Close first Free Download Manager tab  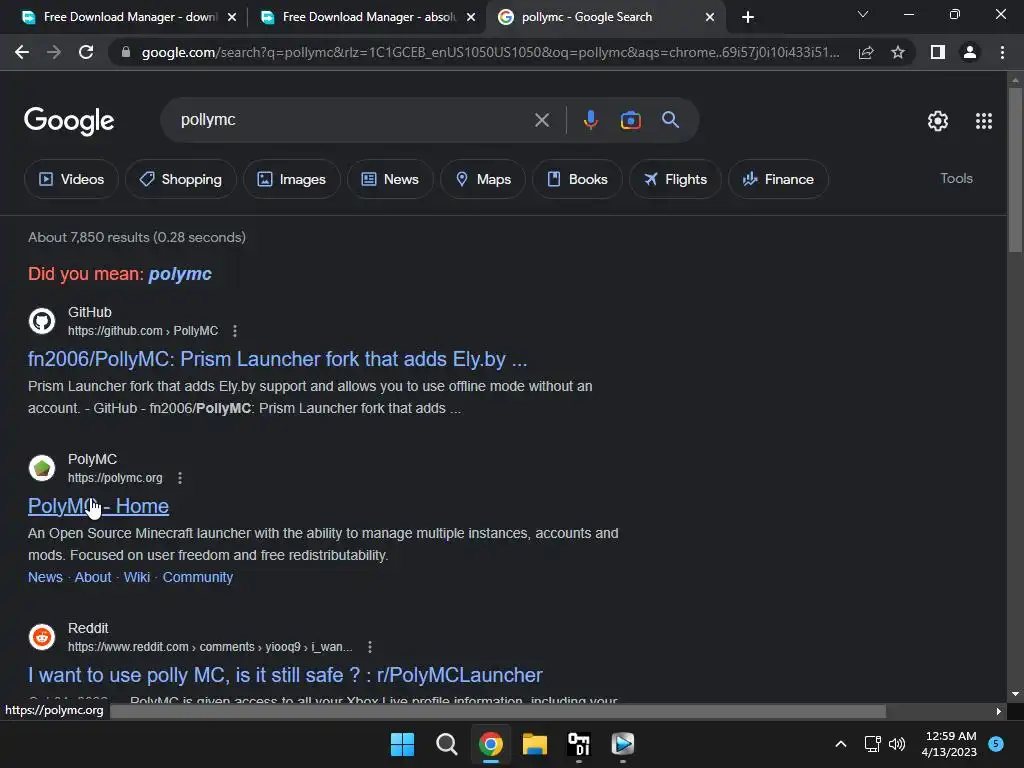tap(232, 17)
